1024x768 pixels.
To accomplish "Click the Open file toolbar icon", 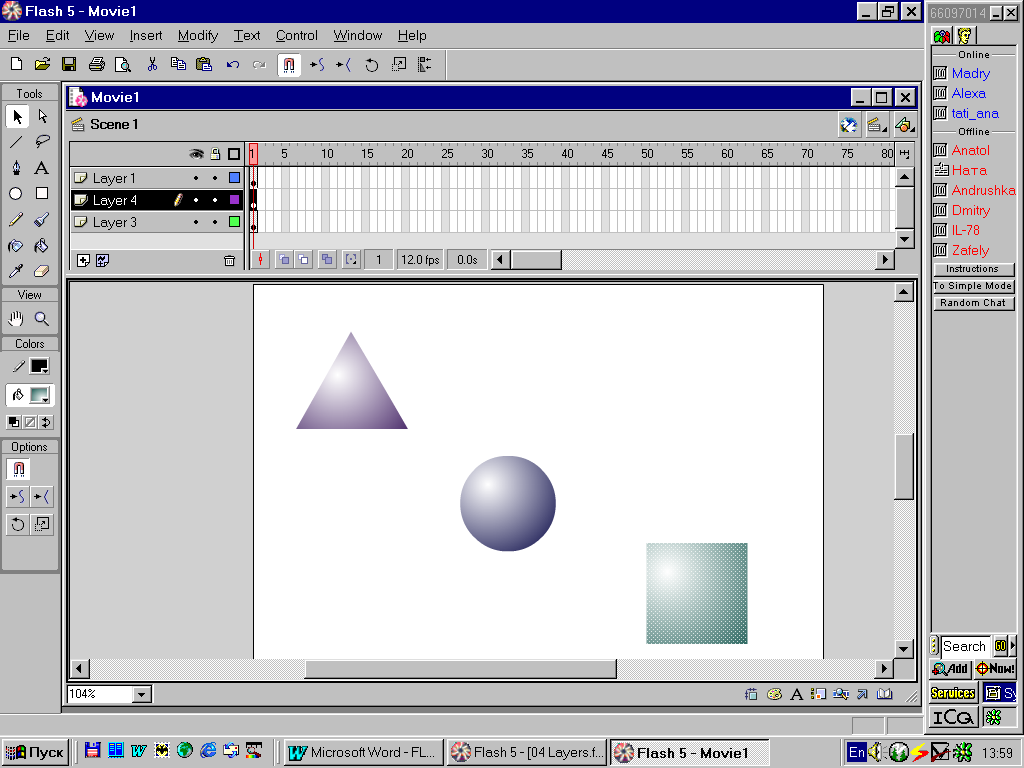I will pyautogui.click(x=42, y=64).
